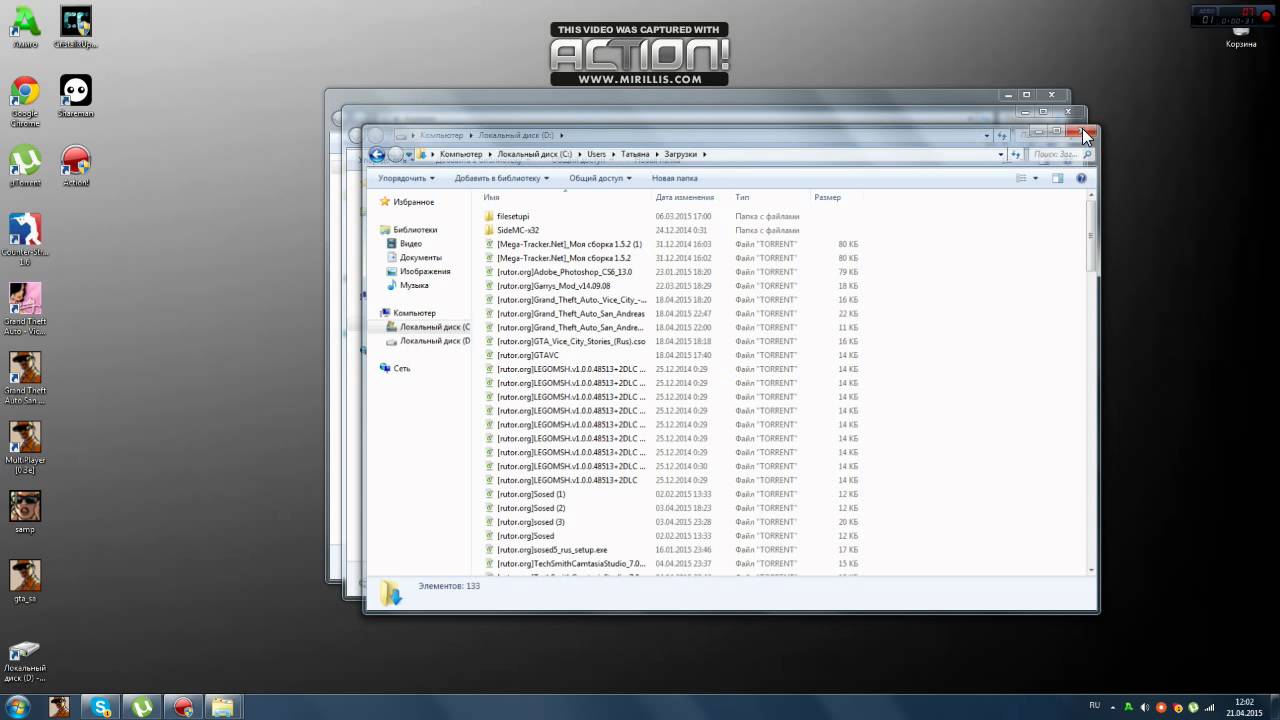
Task: Select Grand Theft Auto San Andreas desktop icon
Action: tap(25, 378)
